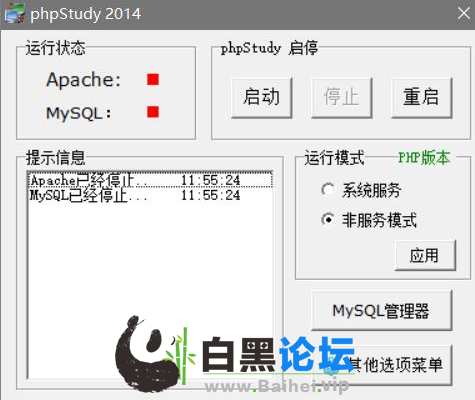Viewport: 475px width, 400px height.
Task: Click the MySQL label in 运行状态
Action: (x=79, y=113)
